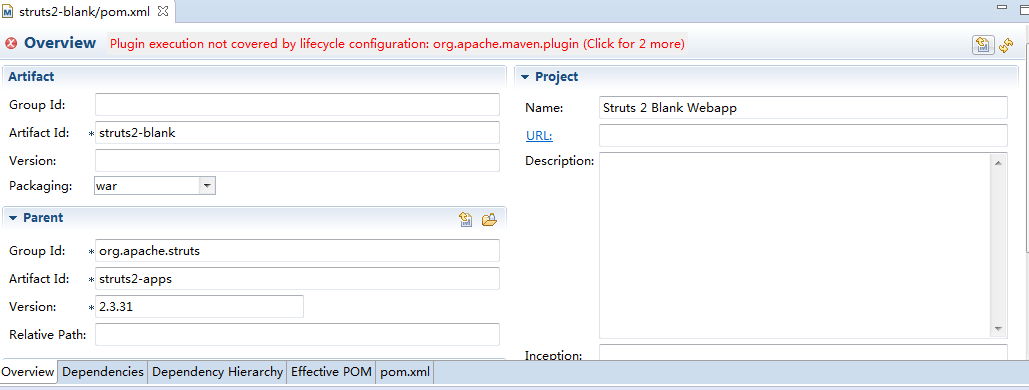Click the Project URL input field

tap(803, 136)
